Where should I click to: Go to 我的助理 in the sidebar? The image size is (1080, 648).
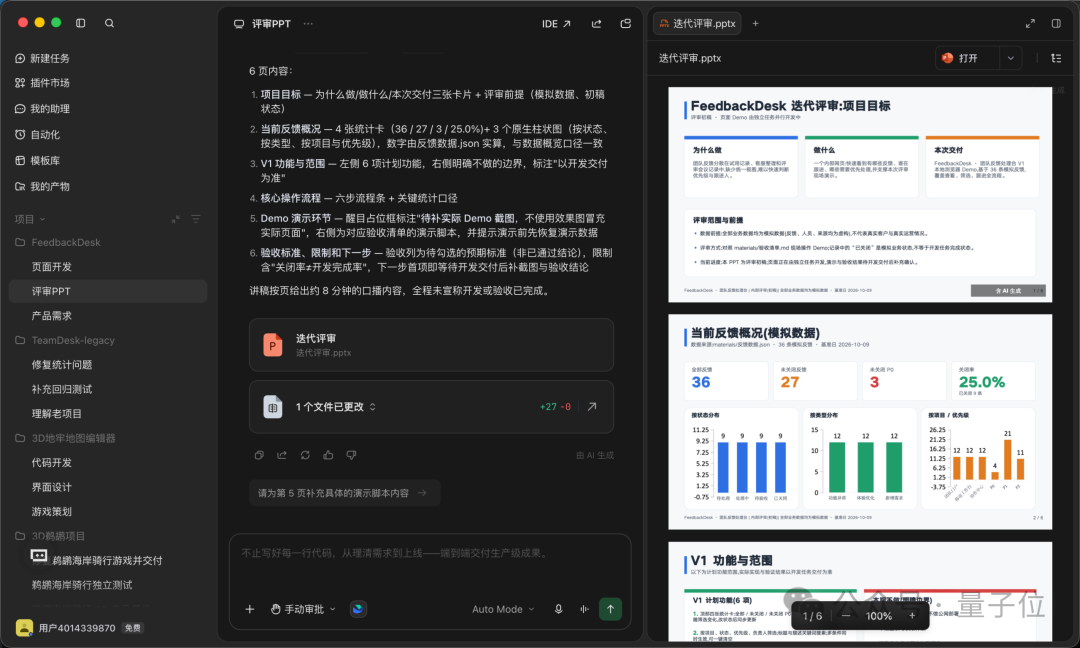coord(43,109)
